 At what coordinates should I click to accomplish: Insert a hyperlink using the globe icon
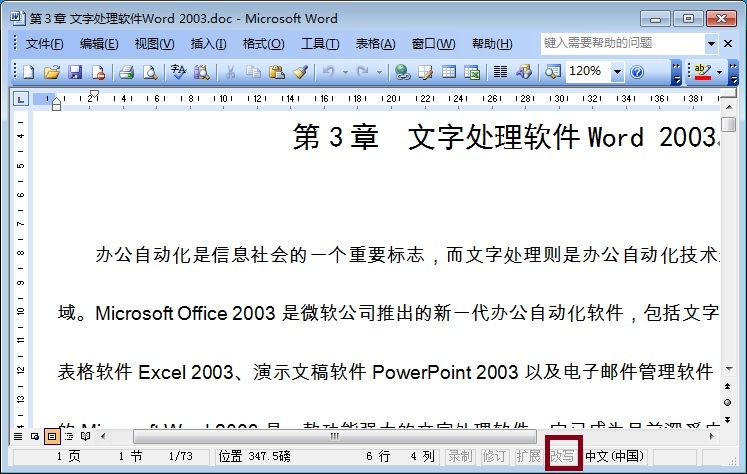(x=403, y=72)
